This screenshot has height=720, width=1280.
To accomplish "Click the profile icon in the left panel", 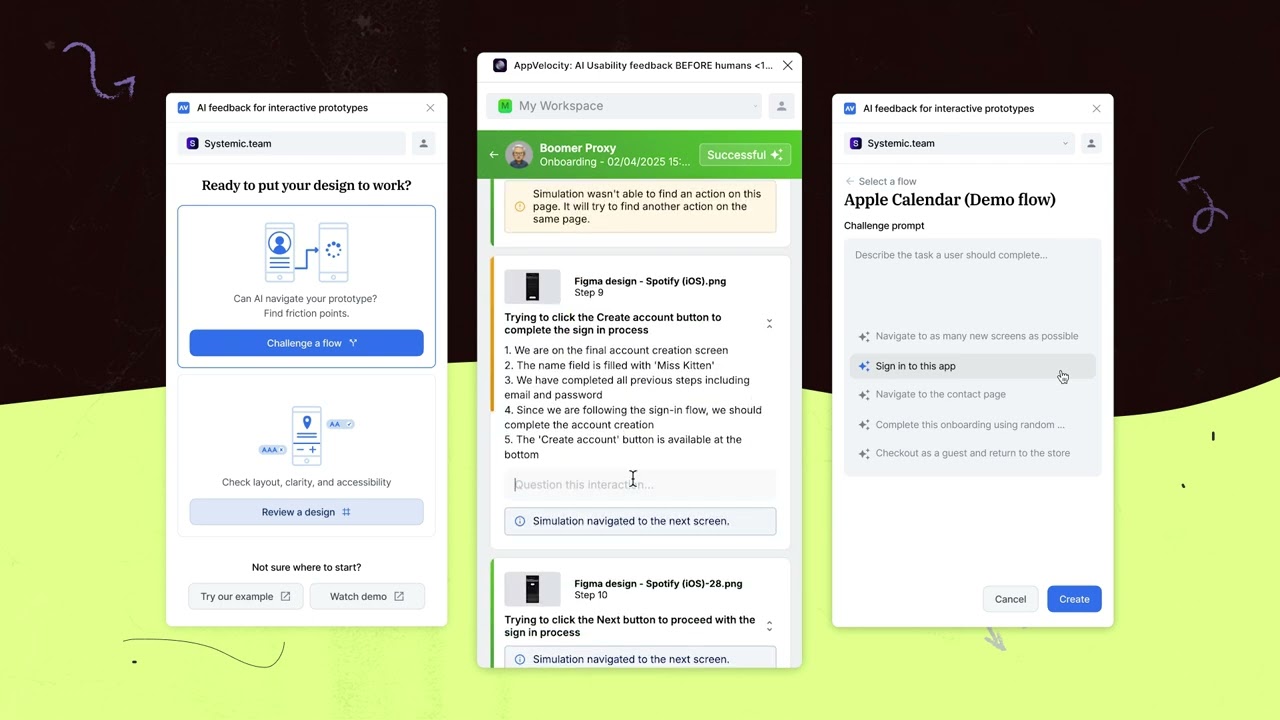I will tap(424, 144).
